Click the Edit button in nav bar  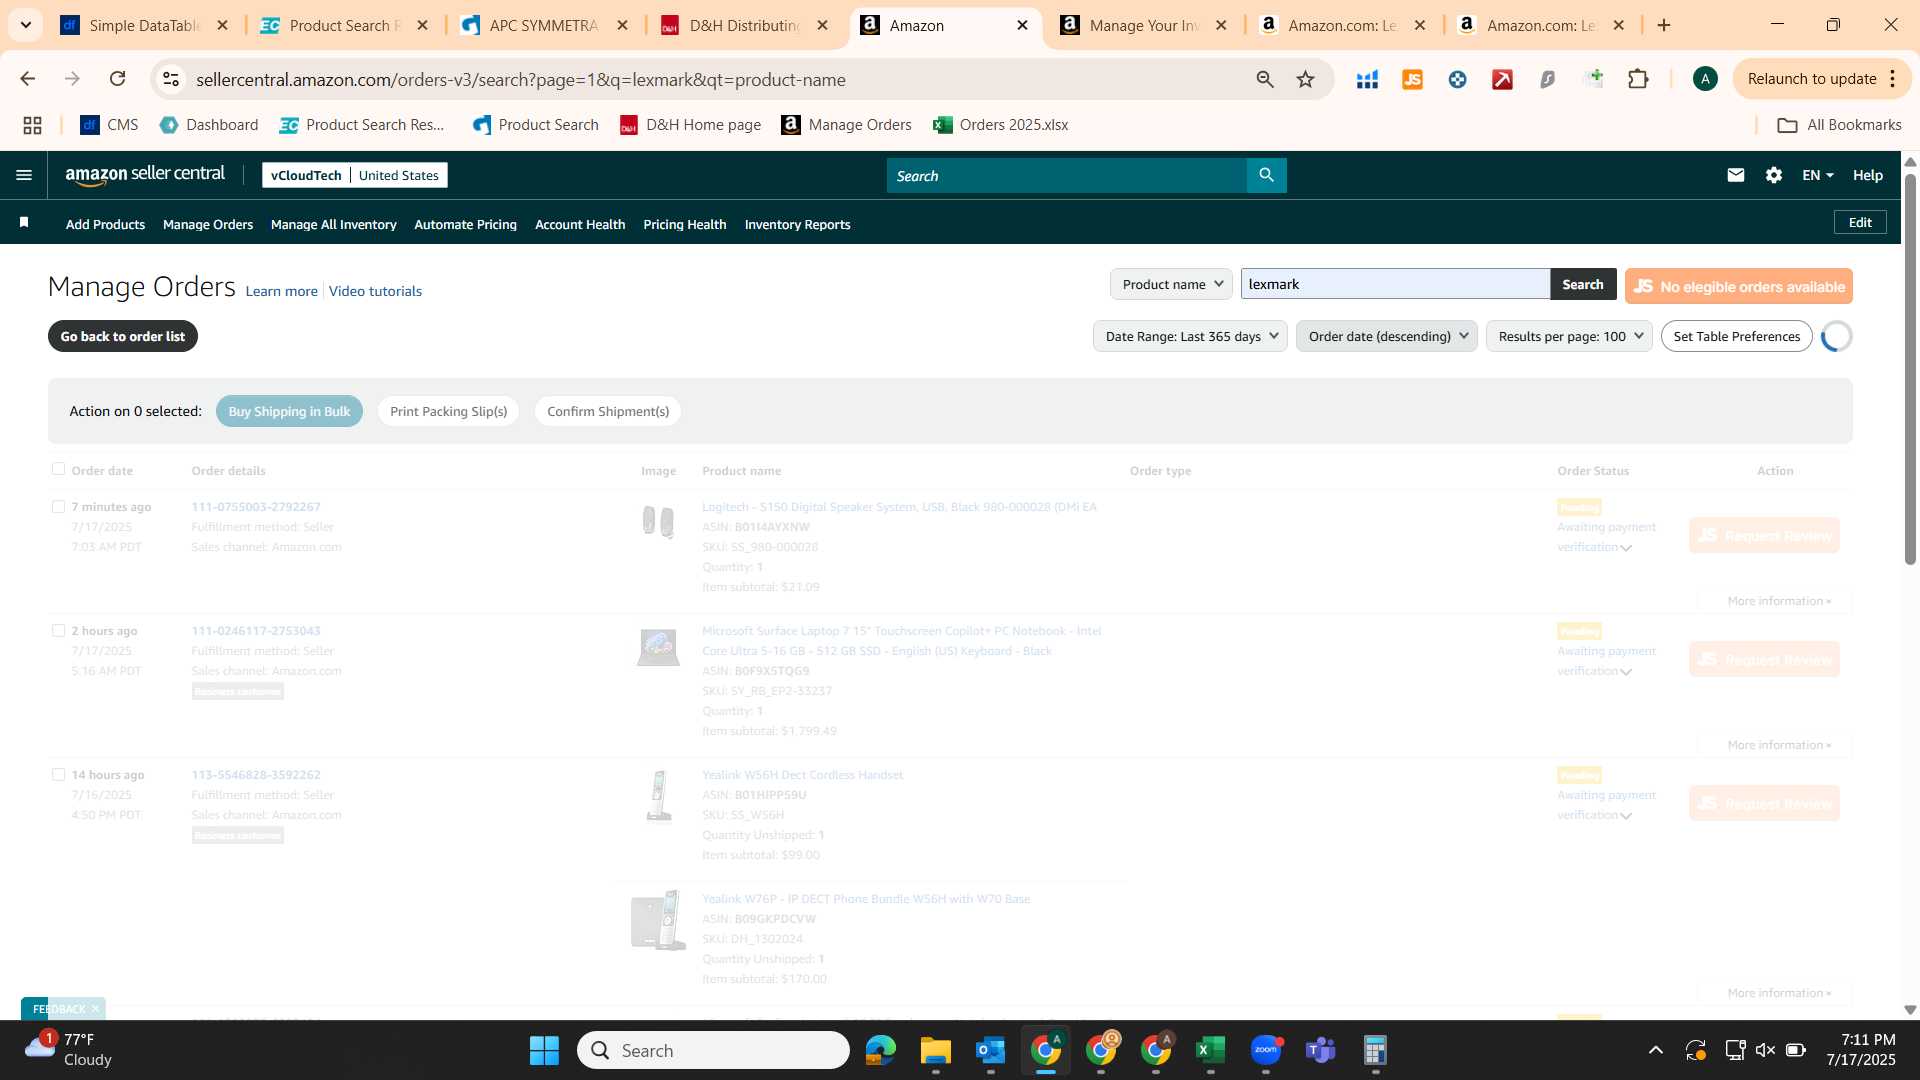pos(1860,222)
